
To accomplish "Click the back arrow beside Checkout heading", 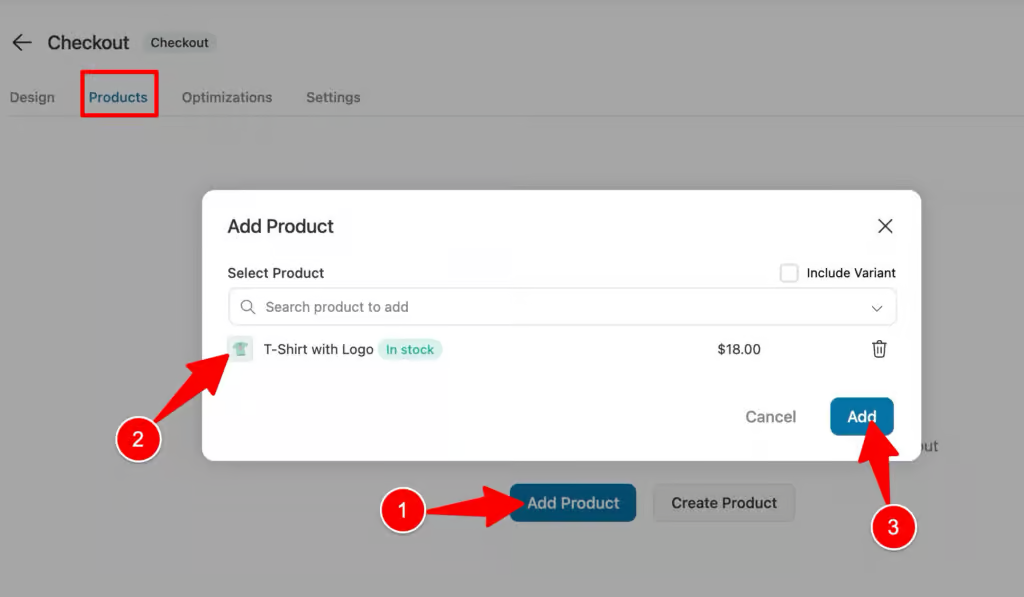I will pyautogui.click(x=21, y=42).
